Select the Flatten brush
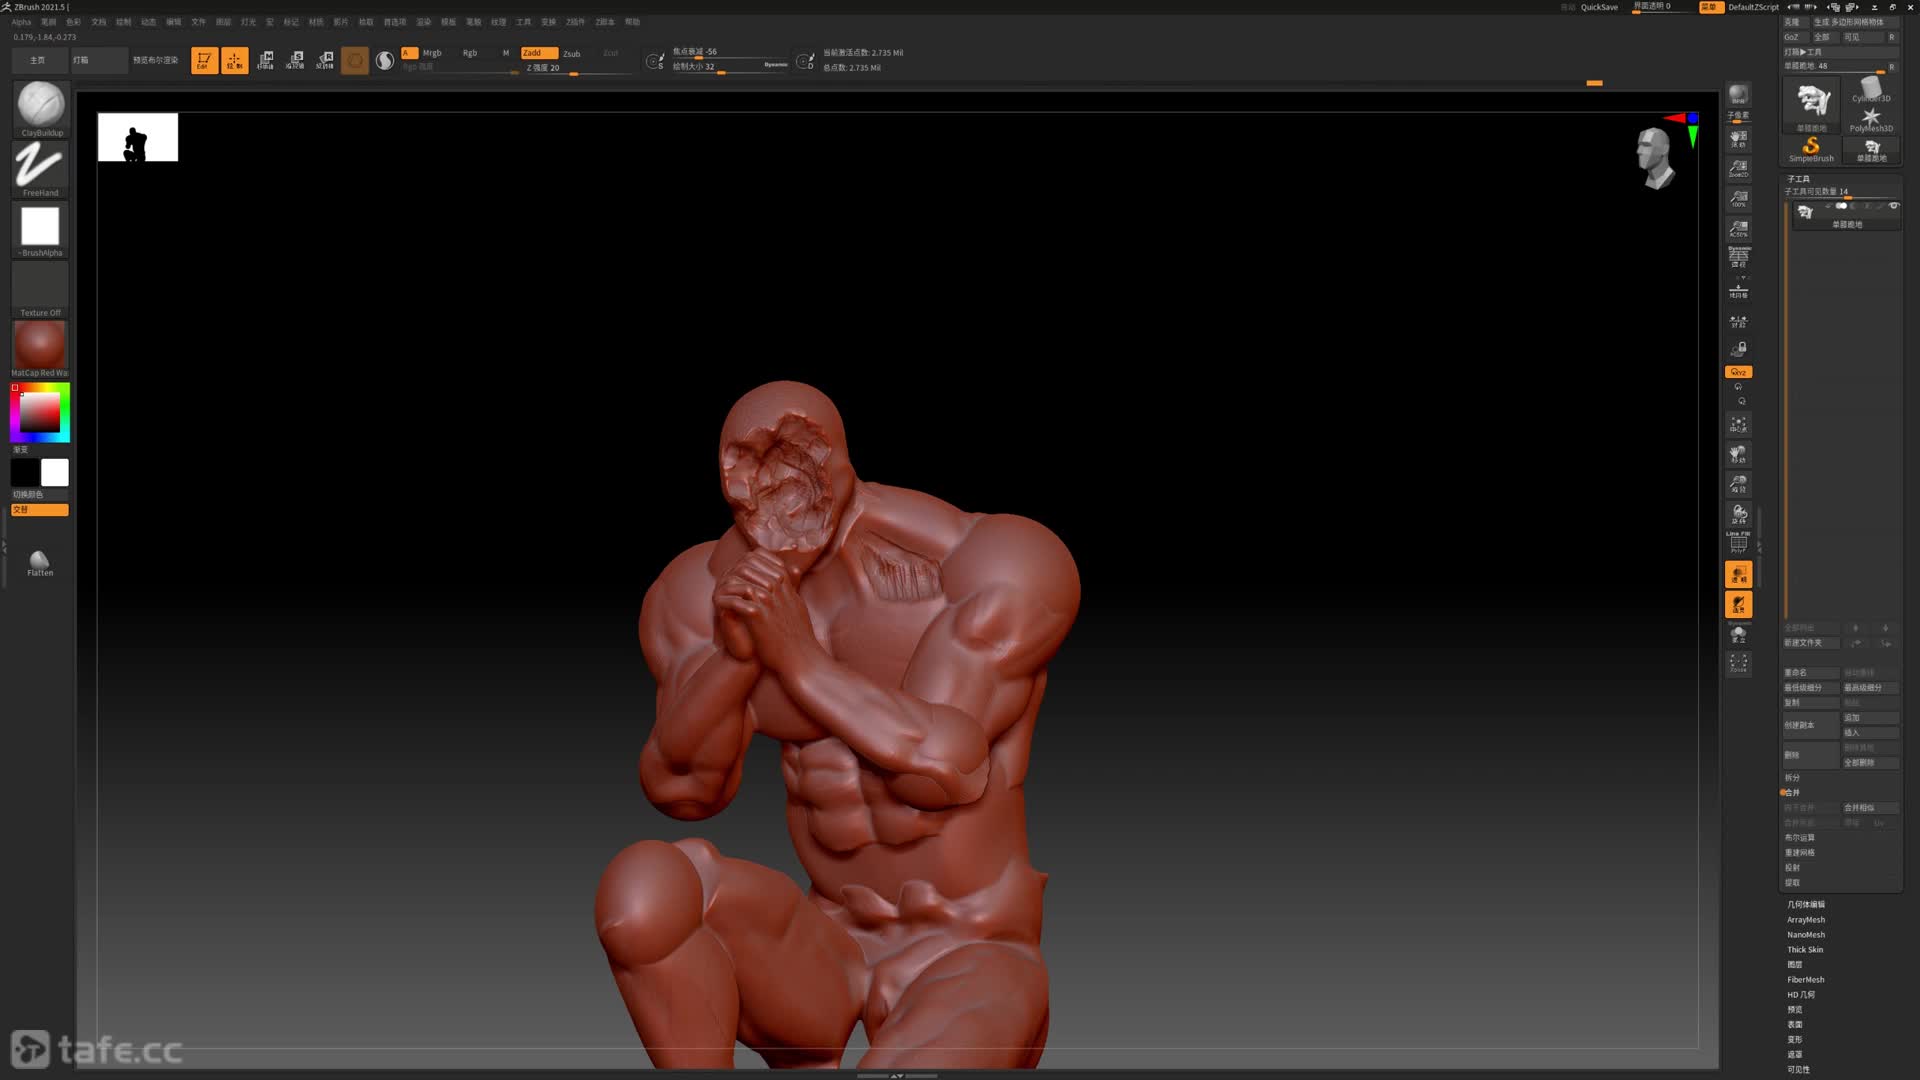This screenshot has width=1920, height=1080. (40, 563)
